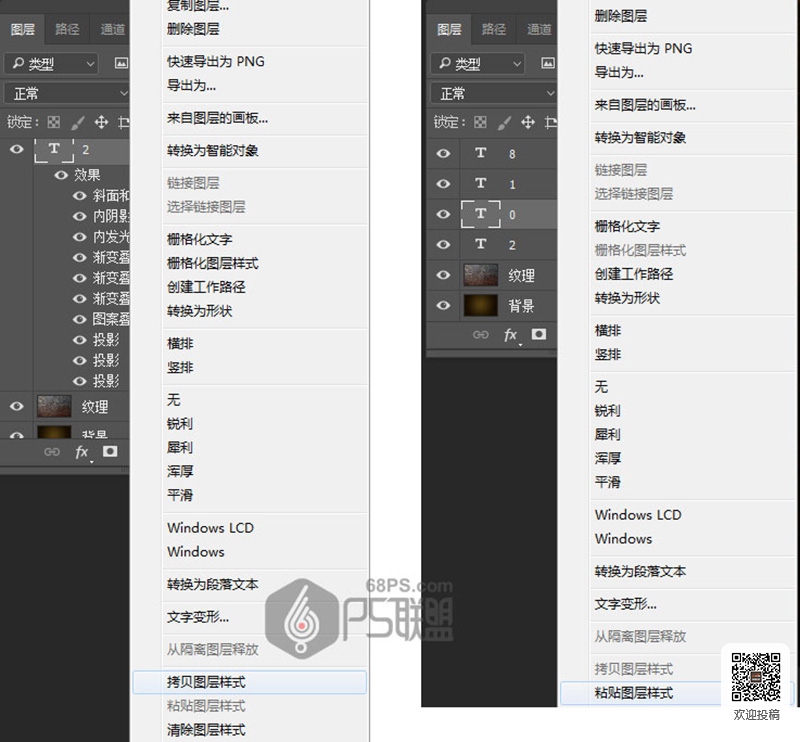Hide the 图案叠加 pattern overlay effect
Screen dimensions: 800x742
(x=80, y=319)
